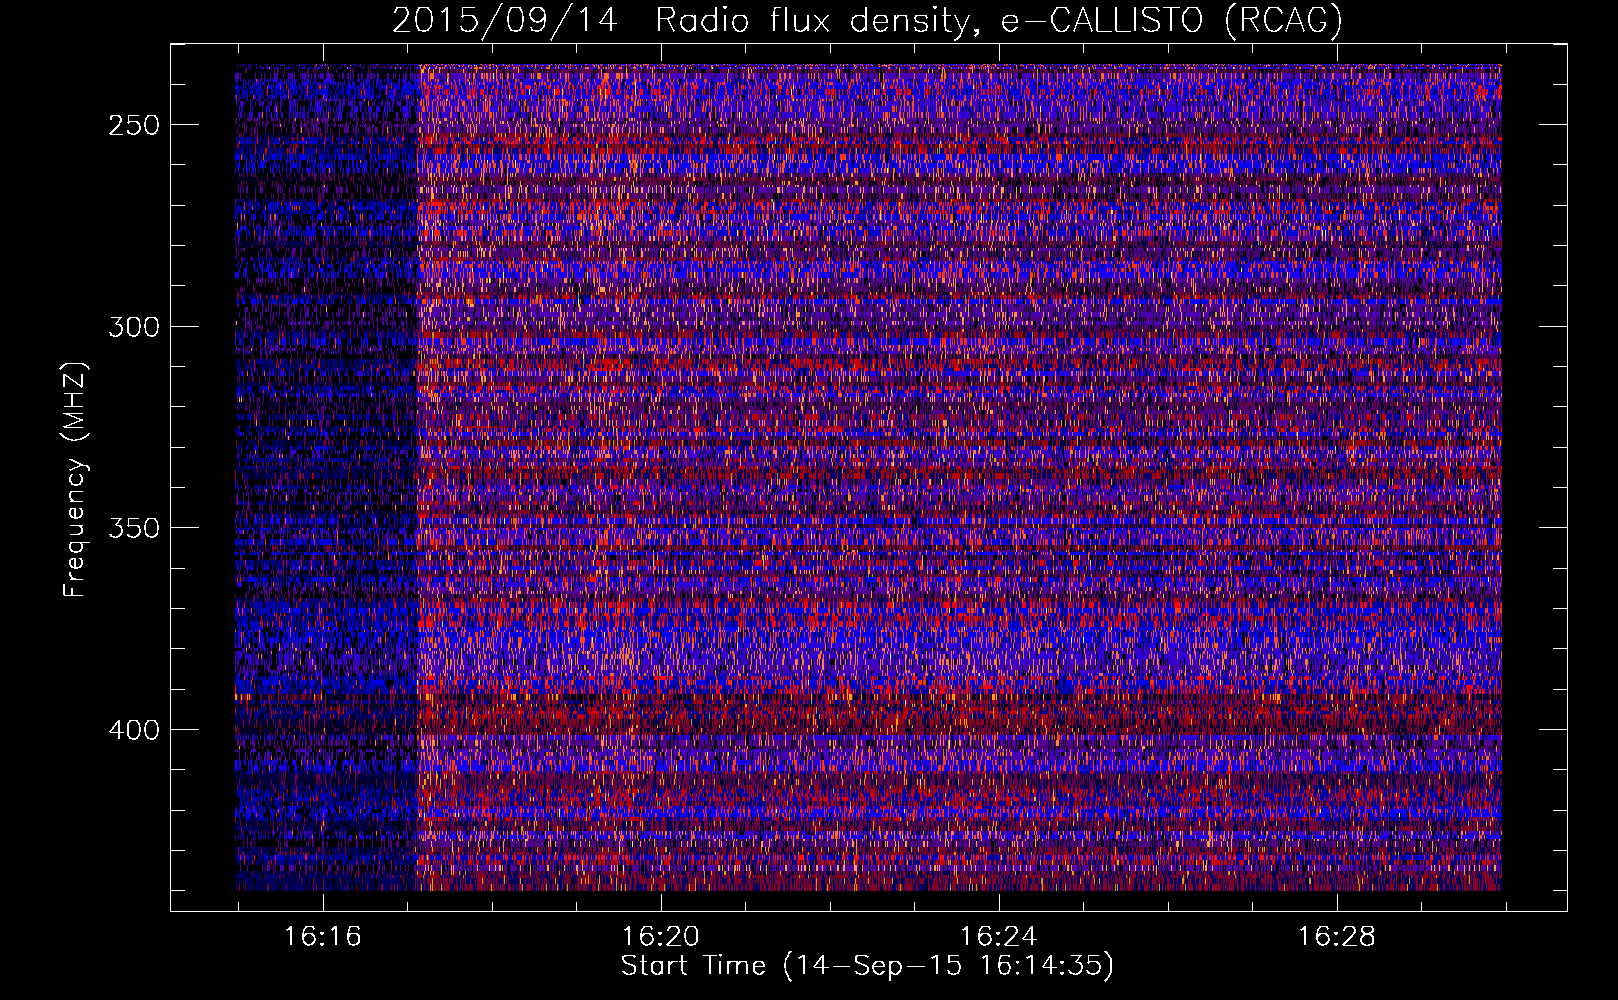The height and width of the screenshot is (1000, 1618).
Task: Click the date 2015/09/14 in the title
Action: 504,20
